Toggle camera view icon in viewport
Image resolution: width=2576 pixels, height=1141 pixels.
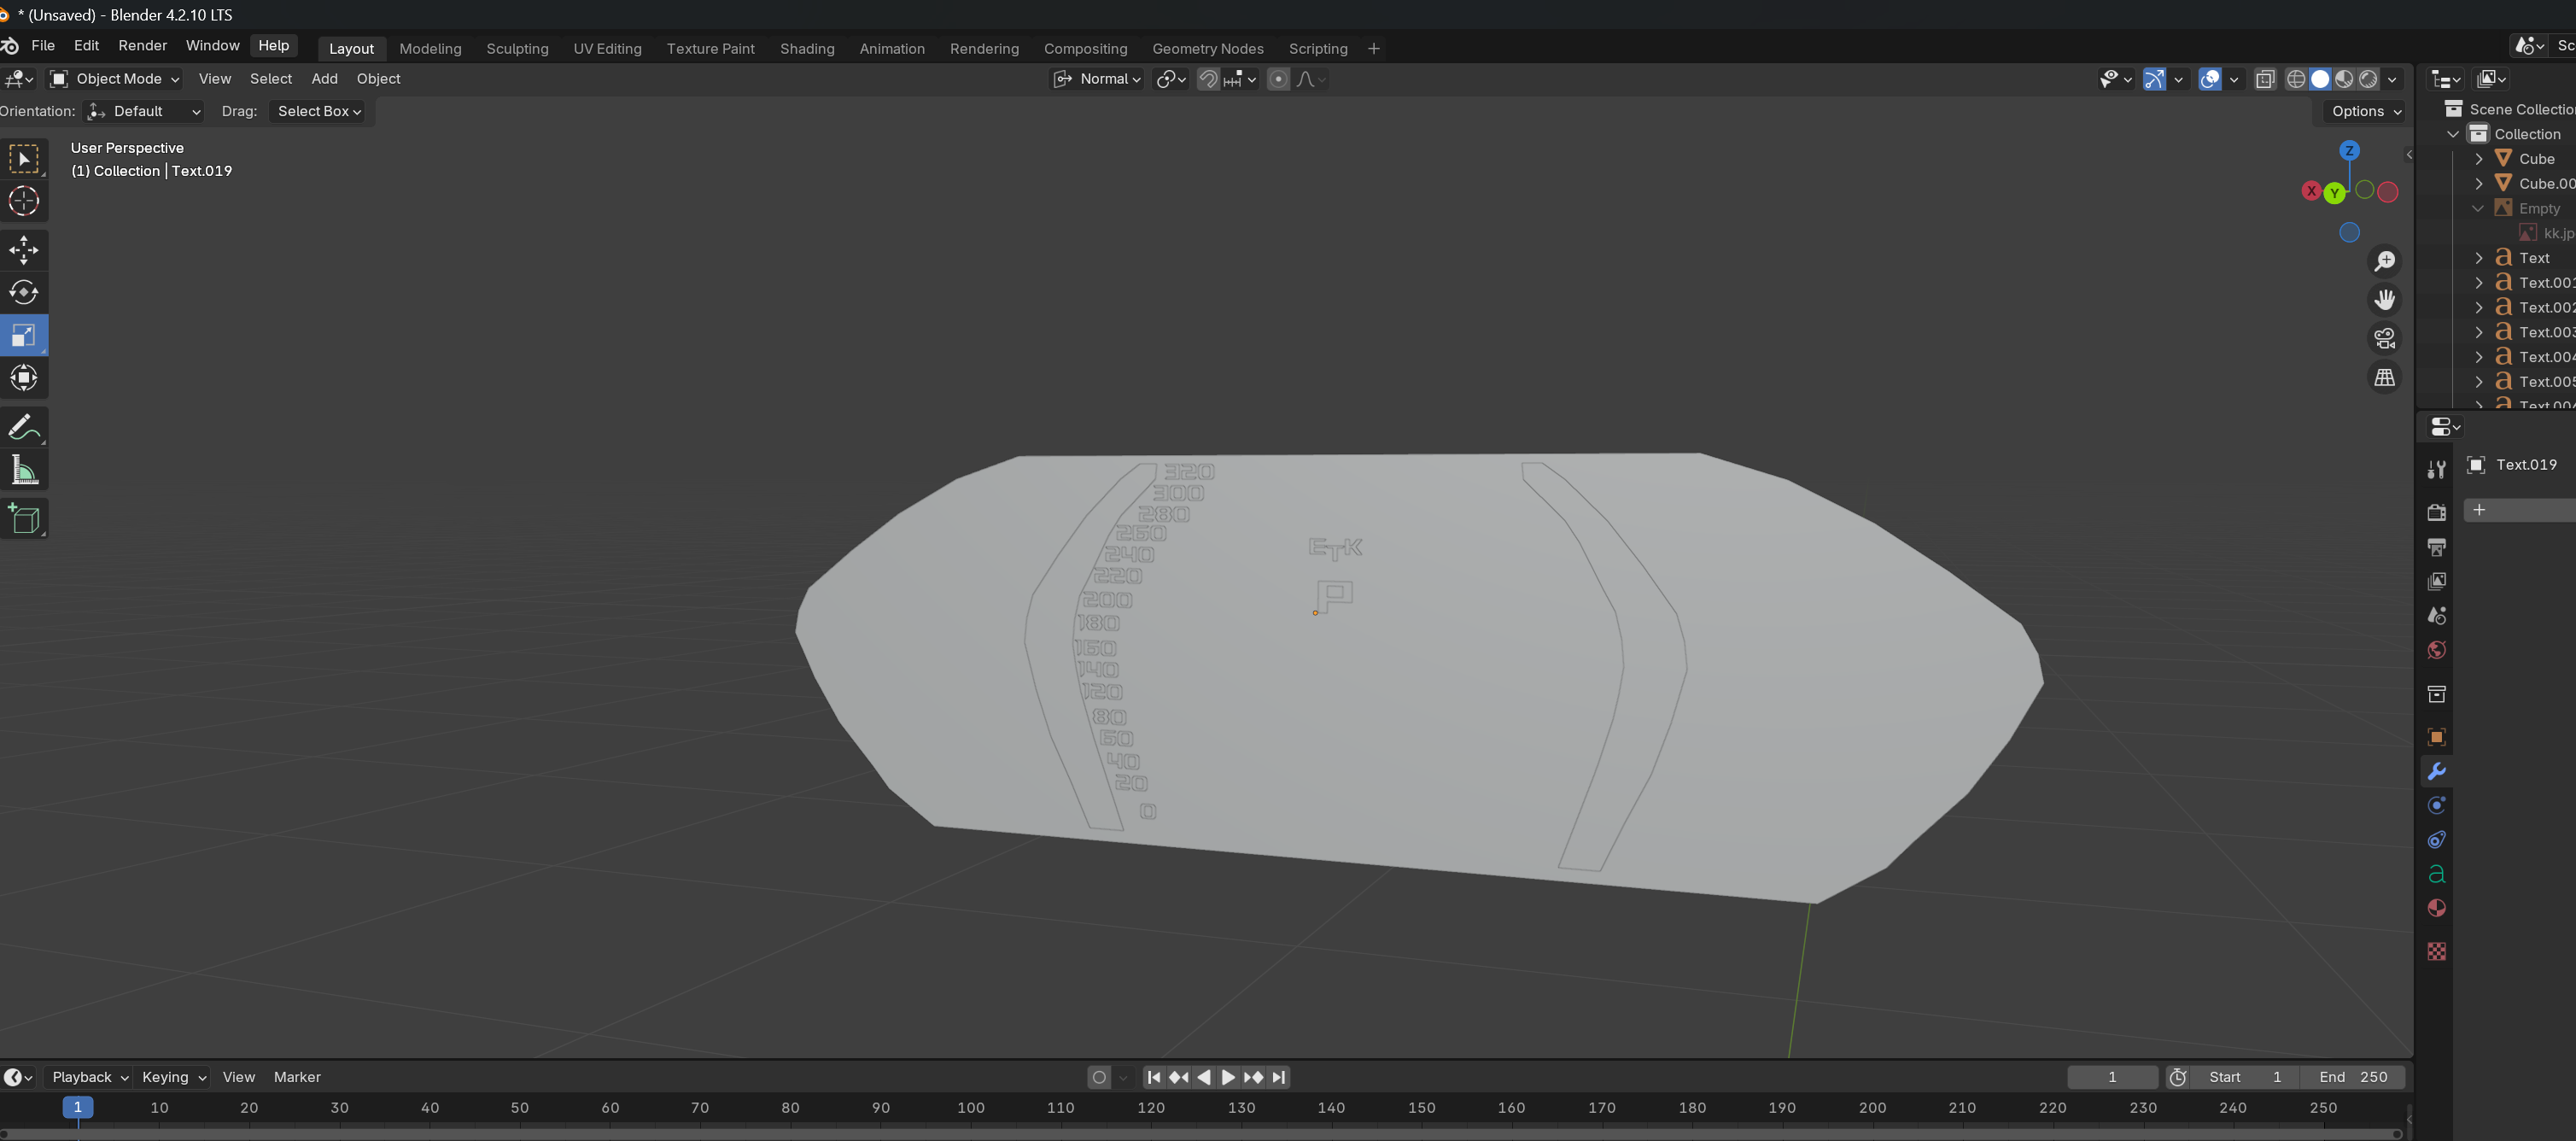click(x=2385, y=339)
